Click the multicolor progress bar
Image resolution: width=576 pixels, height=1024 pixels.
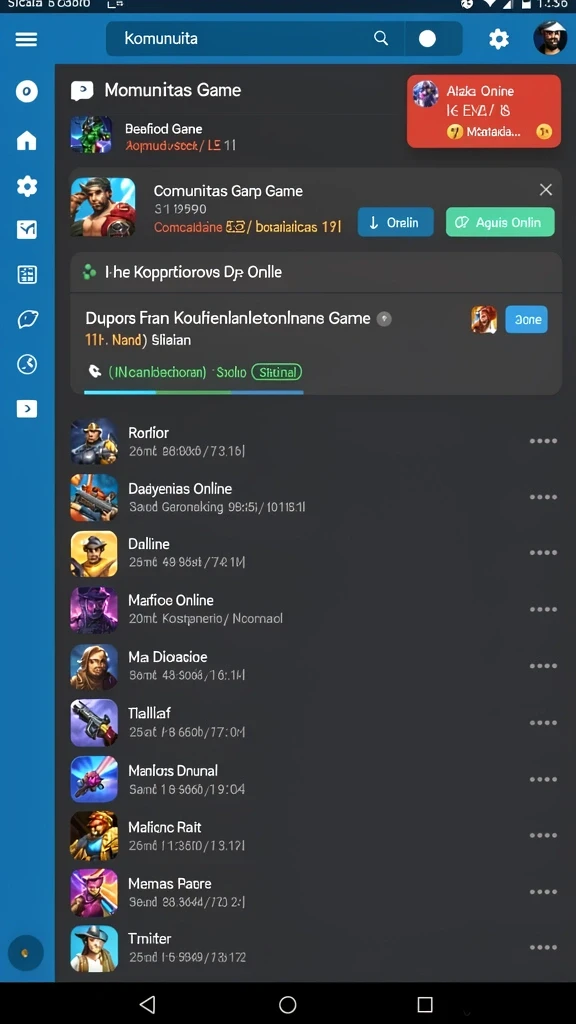[194, 392]
